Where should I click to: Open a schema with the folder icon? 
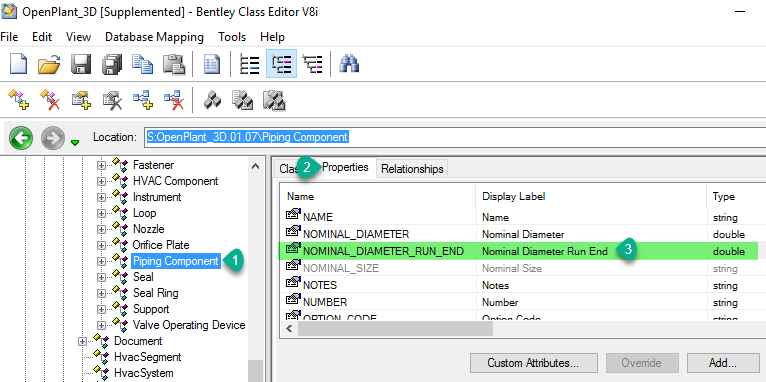click(x=49, y=64)
